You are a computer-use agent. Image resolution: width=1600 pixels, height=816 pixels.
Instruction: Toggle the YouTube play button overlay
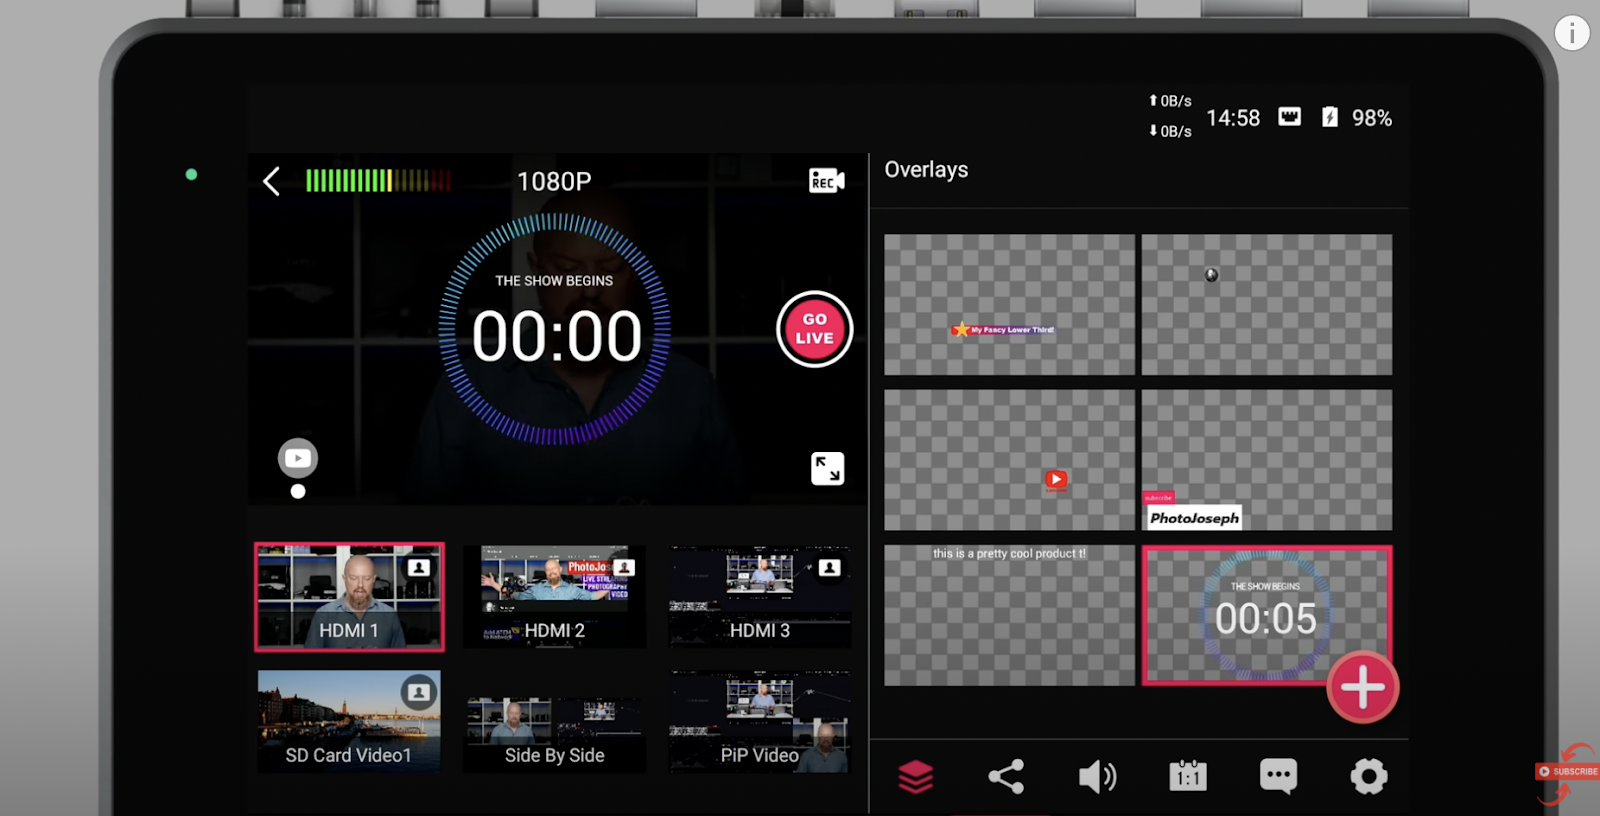click(x=1009, y=460)
